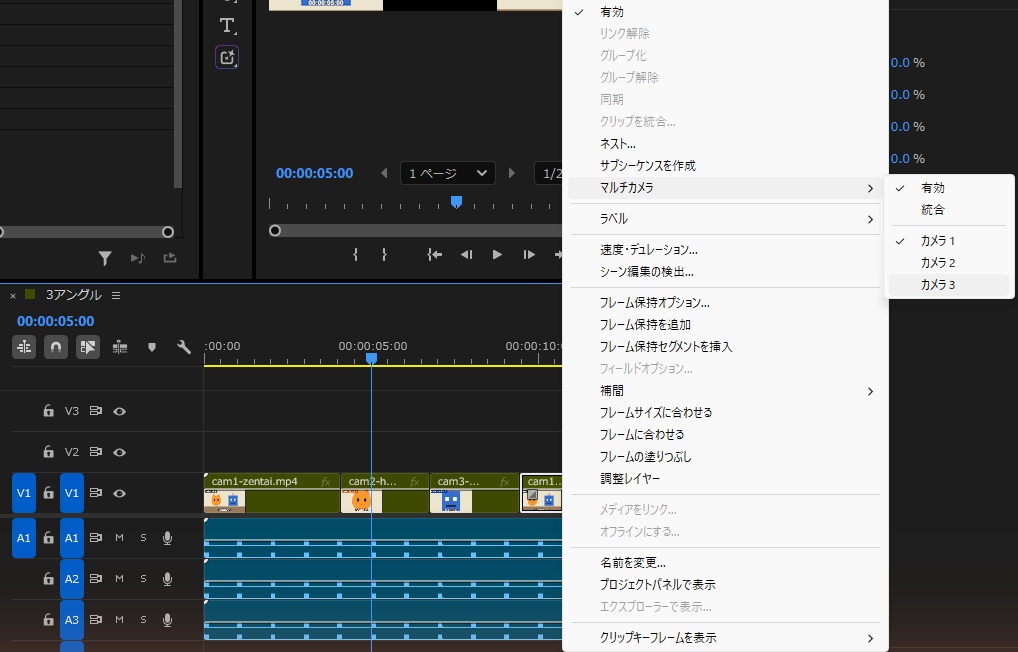Open 速度・デュレーション... dialog
The height and width of the screenshot is (652, 1018).
coord(725,249)
